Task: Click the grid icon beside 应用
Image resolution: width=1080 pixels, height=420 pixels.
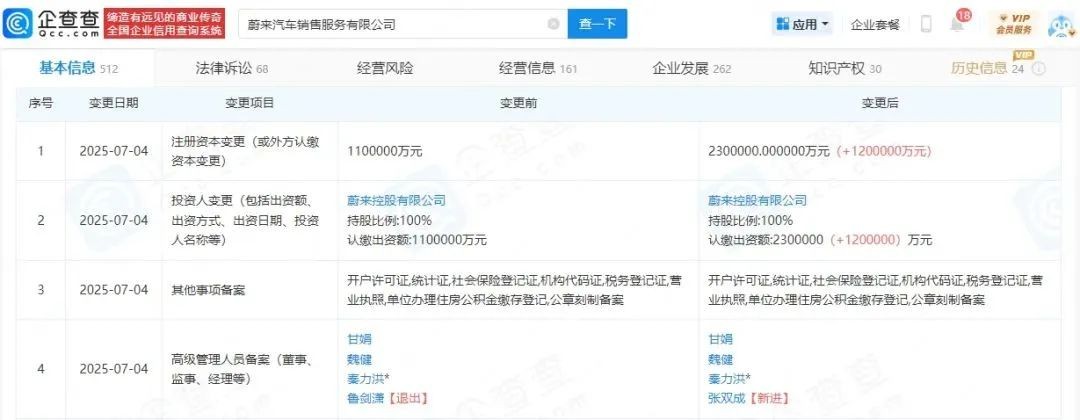Action: click(782, 24)
